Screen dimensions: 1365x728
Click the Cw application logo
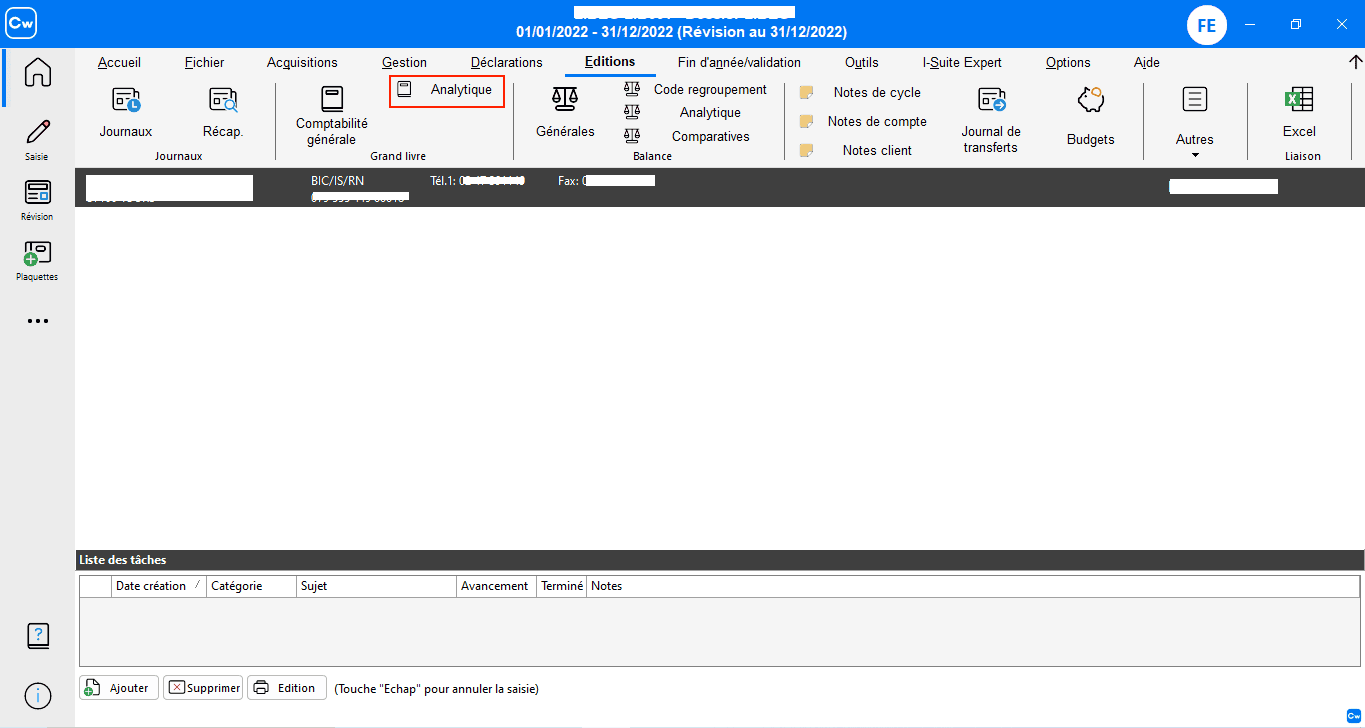coord(21,24)
